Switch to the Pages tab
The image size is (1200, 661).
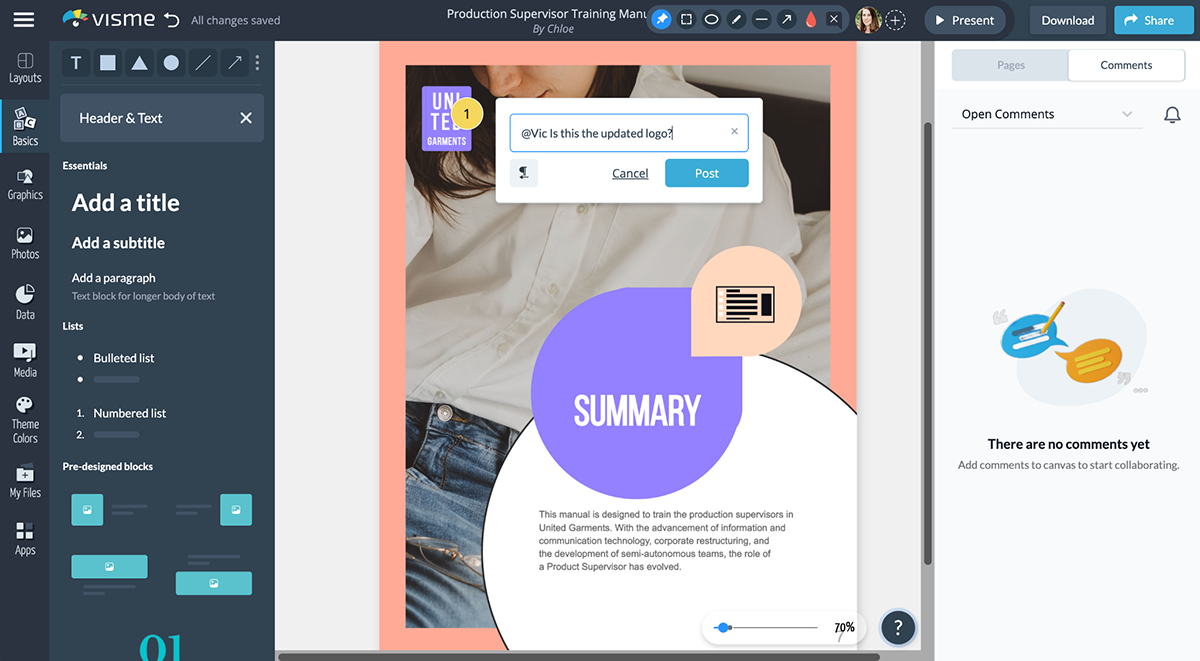pyautogui.click(x=1010, y=65)
